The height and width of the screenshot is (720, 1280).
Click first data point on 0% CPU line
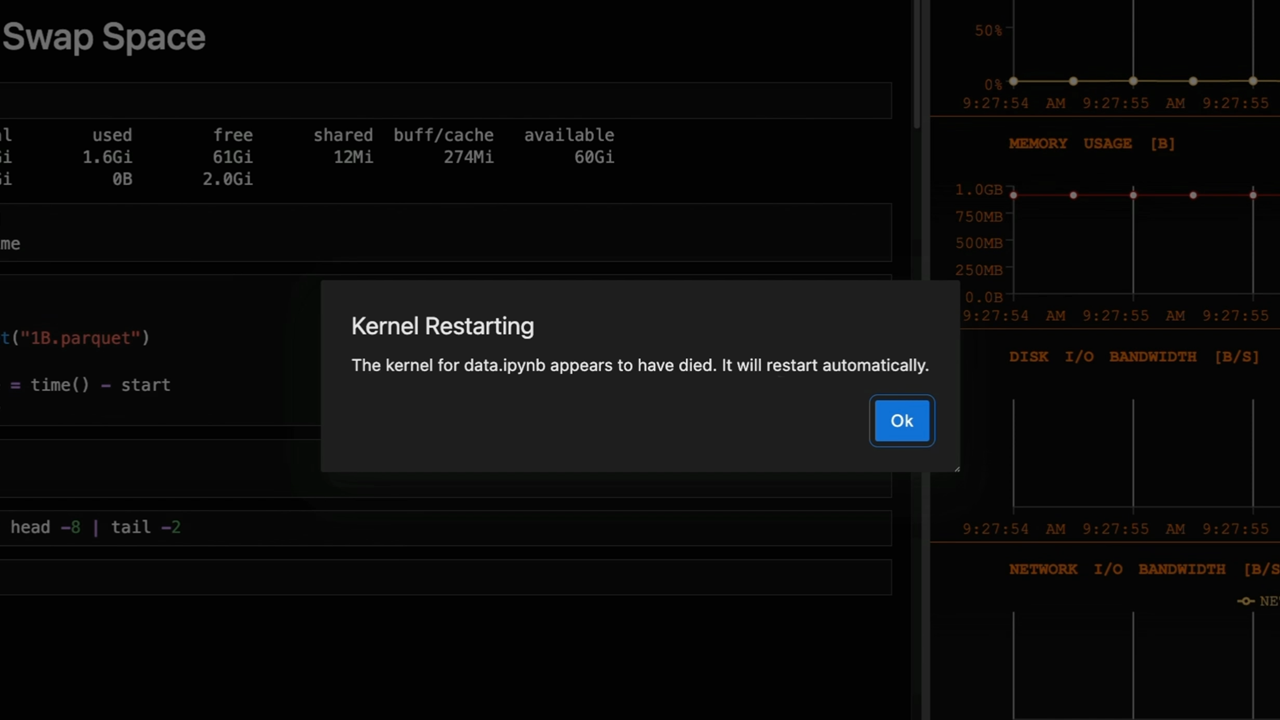(x=1014, y=81)
